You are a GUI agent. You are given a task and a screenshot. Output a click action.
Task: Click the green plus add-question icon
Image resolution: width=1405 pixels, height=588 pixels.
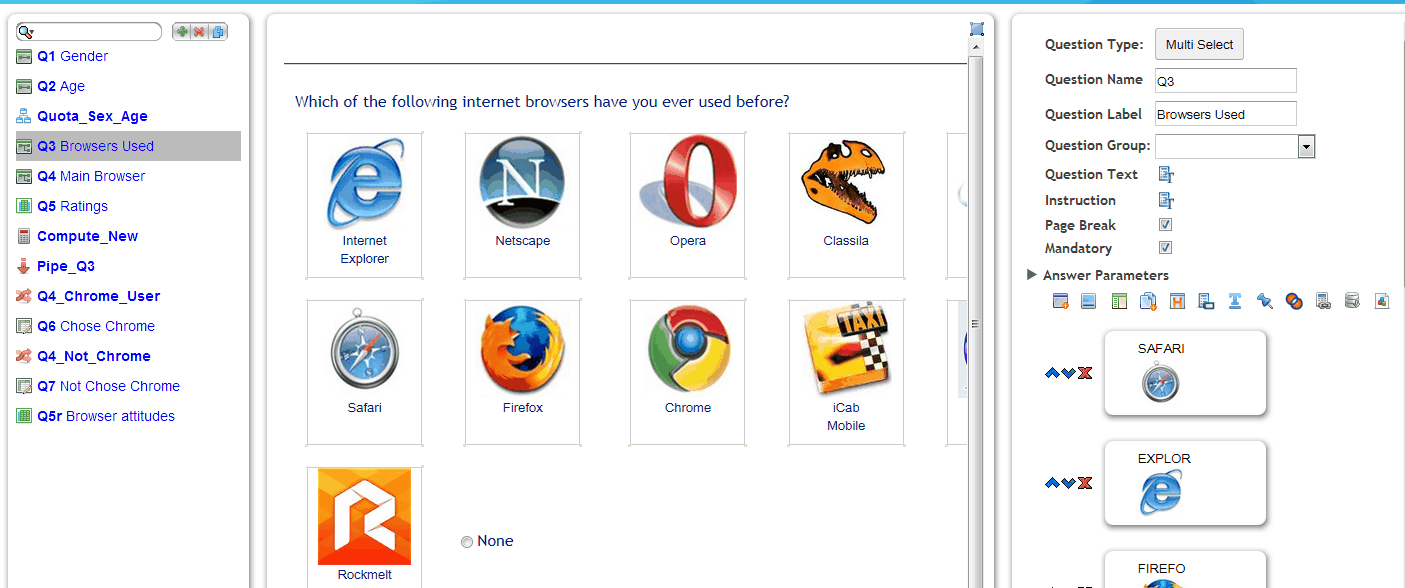(181, 32)
